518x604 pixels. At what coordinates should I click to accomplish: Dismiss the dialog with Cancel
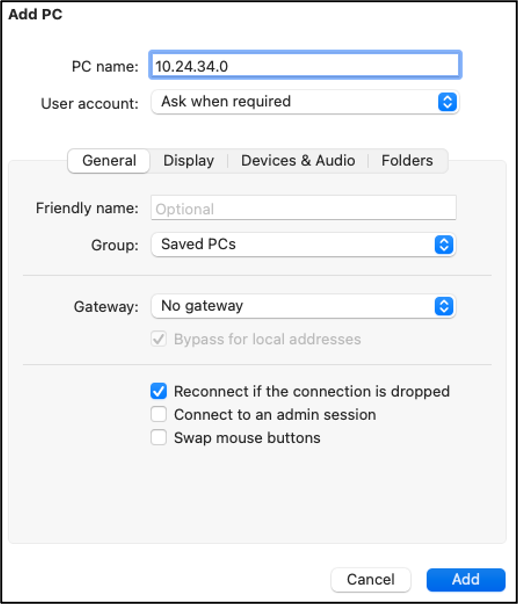coord(370,579)
